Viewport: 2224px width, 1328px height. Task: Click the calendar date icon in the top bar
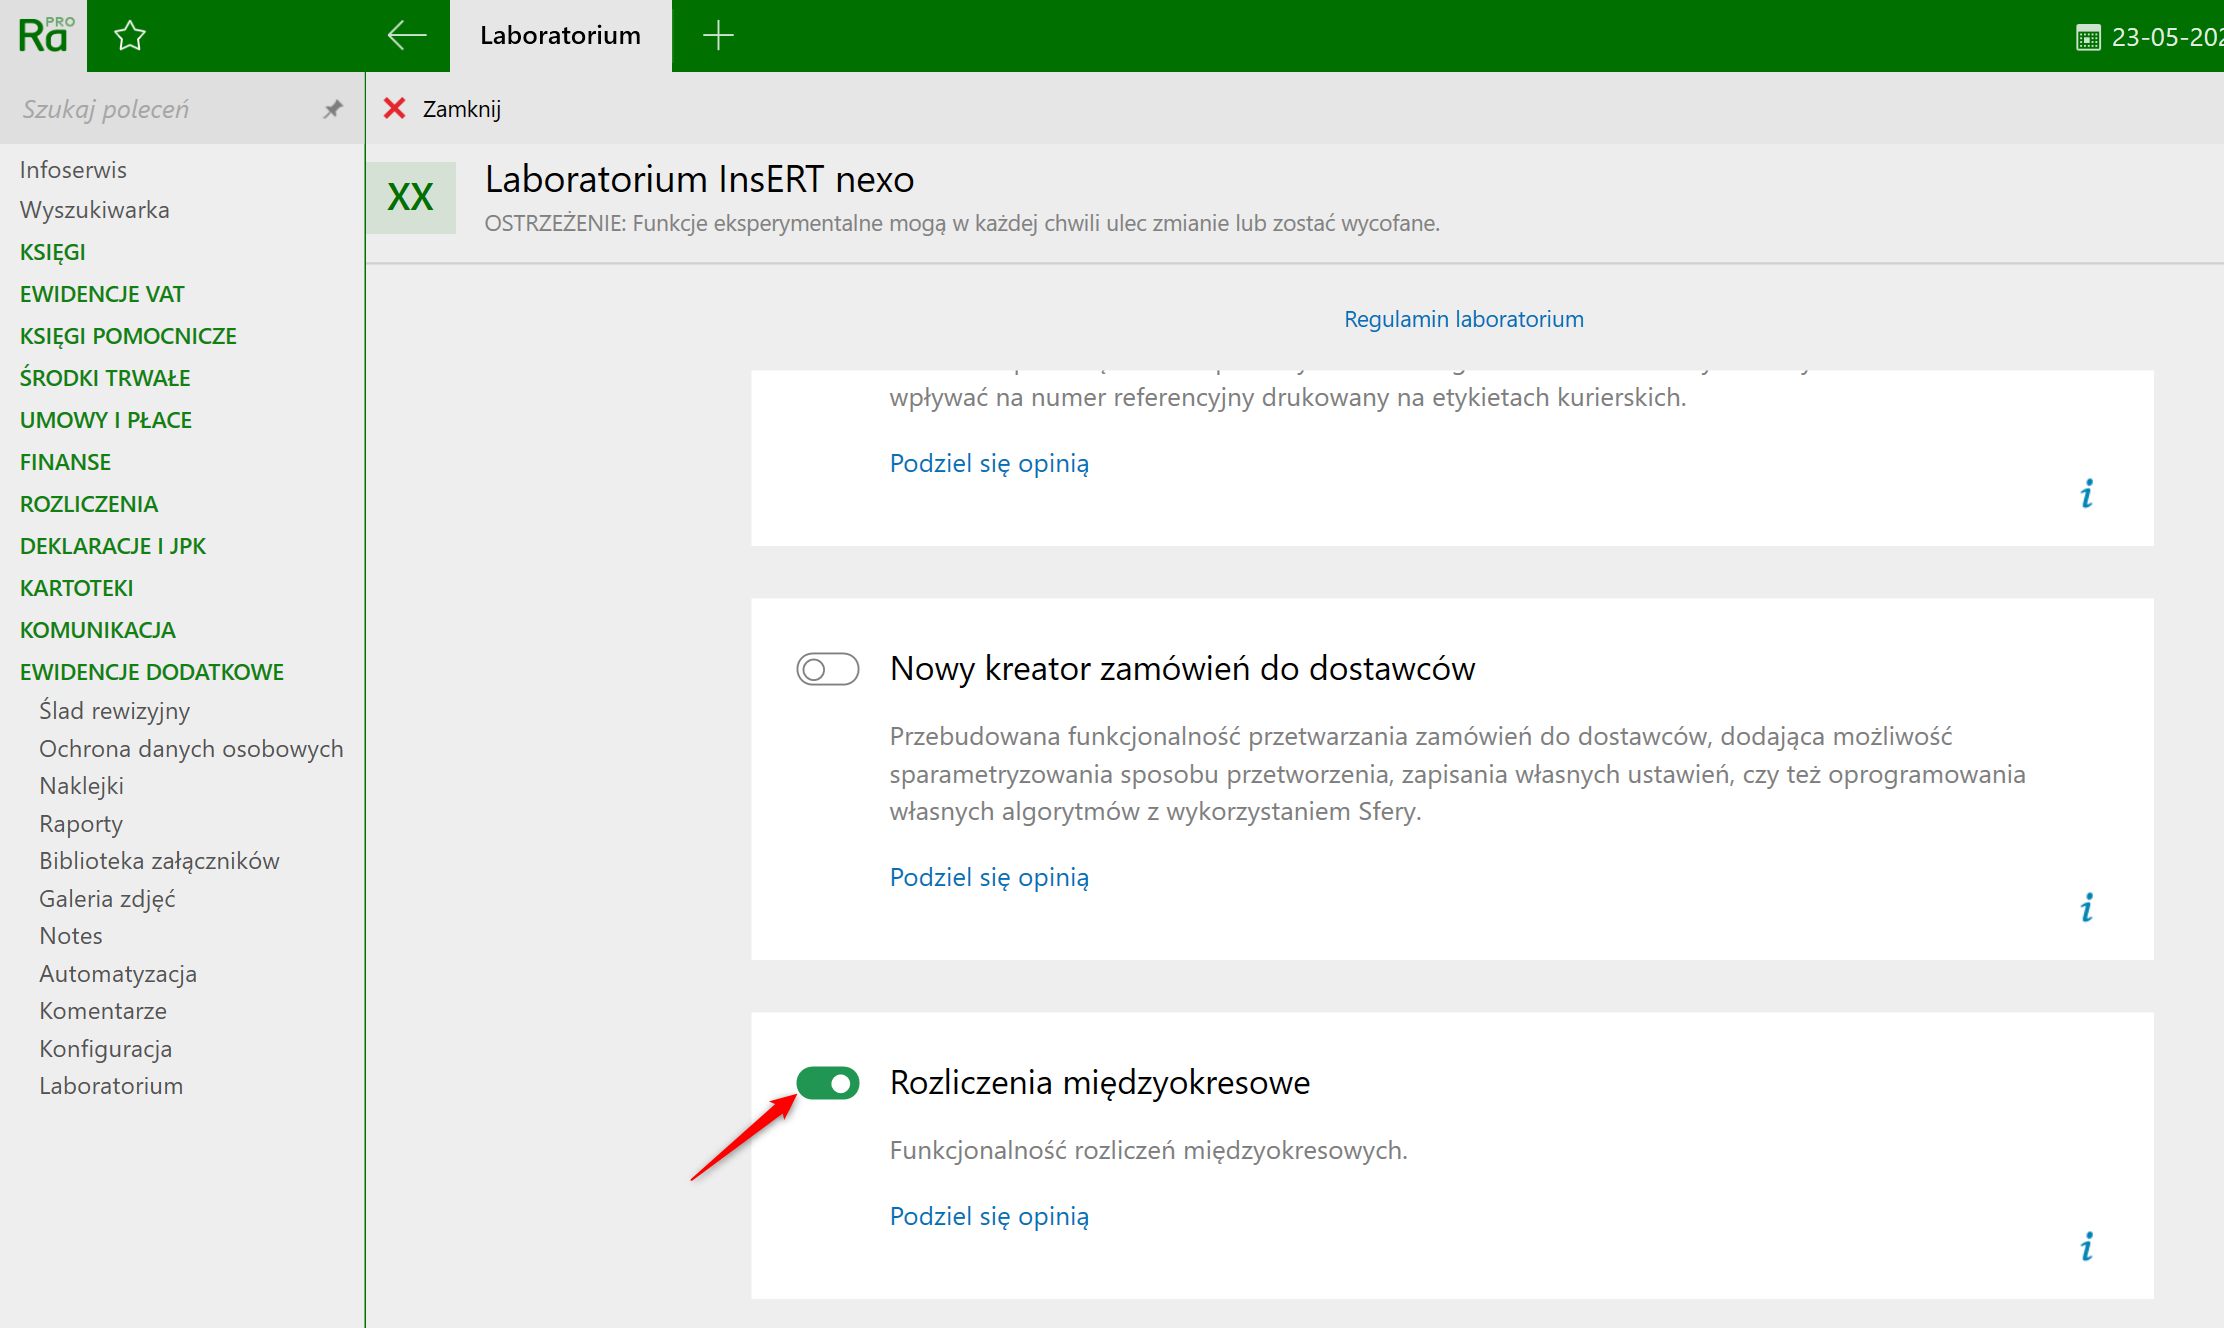coord(2088,38)
